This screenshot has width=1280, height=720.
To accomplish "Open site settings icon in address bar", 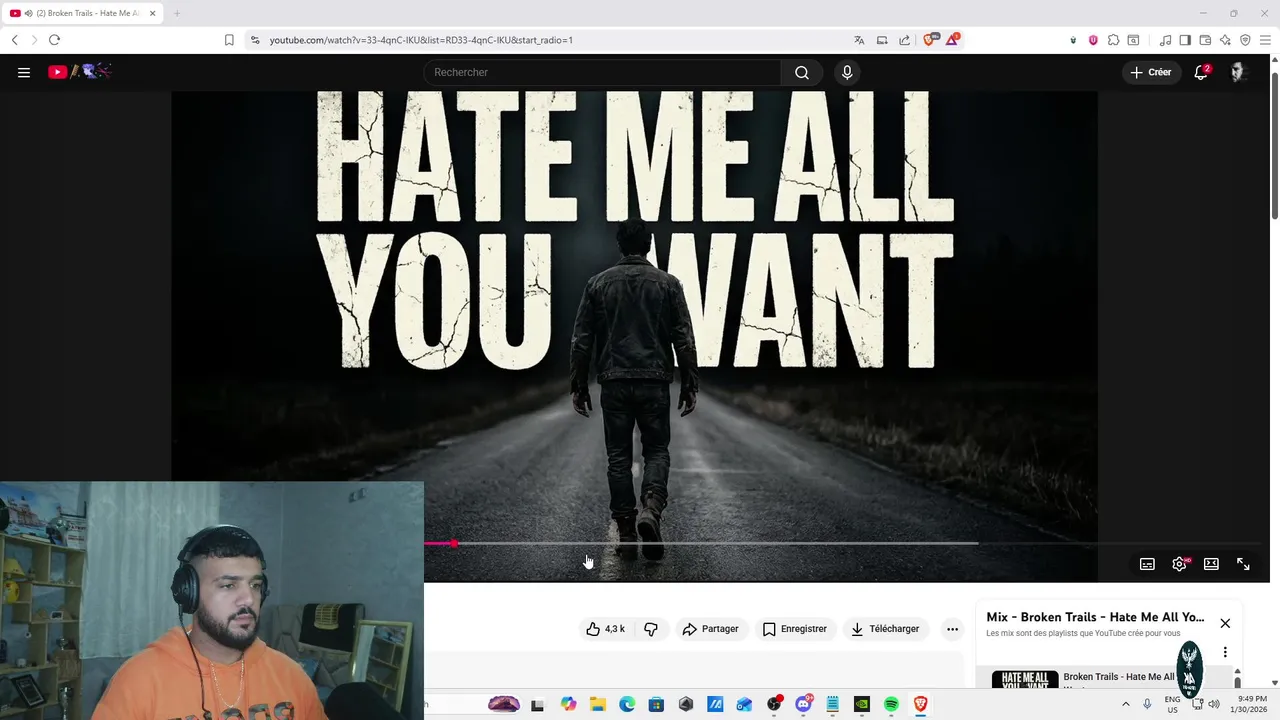I will point(255,40).
